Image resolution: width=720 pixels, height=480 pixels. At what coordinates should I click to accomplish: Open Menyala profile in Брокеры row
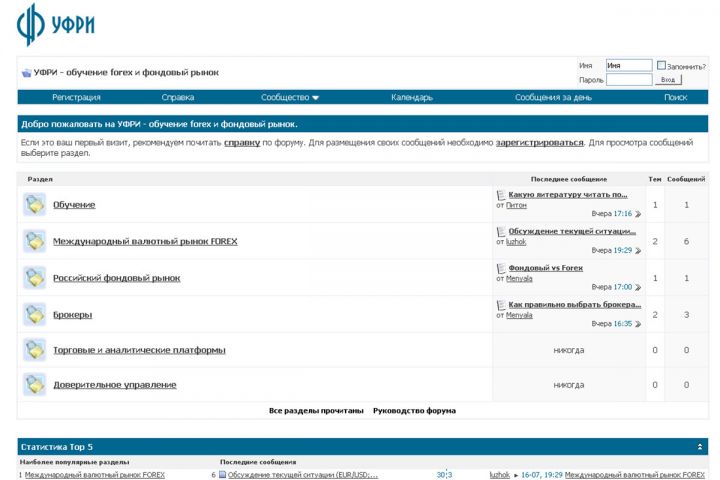pos(519,316)
